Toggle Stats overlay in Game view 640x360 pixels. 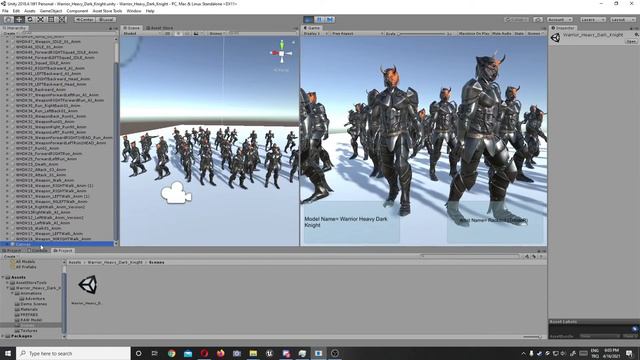tap(519, 33)
